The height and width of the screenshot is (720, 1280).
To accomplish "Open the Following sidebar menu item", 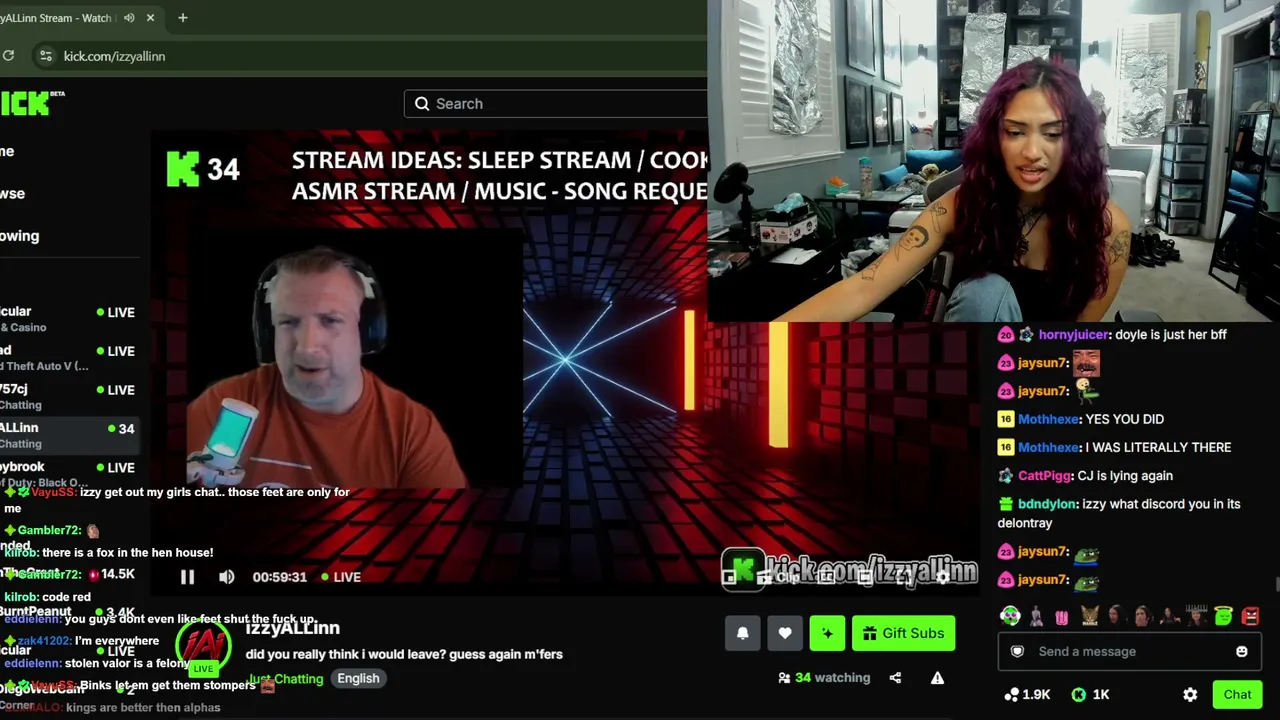I will 20,236.
